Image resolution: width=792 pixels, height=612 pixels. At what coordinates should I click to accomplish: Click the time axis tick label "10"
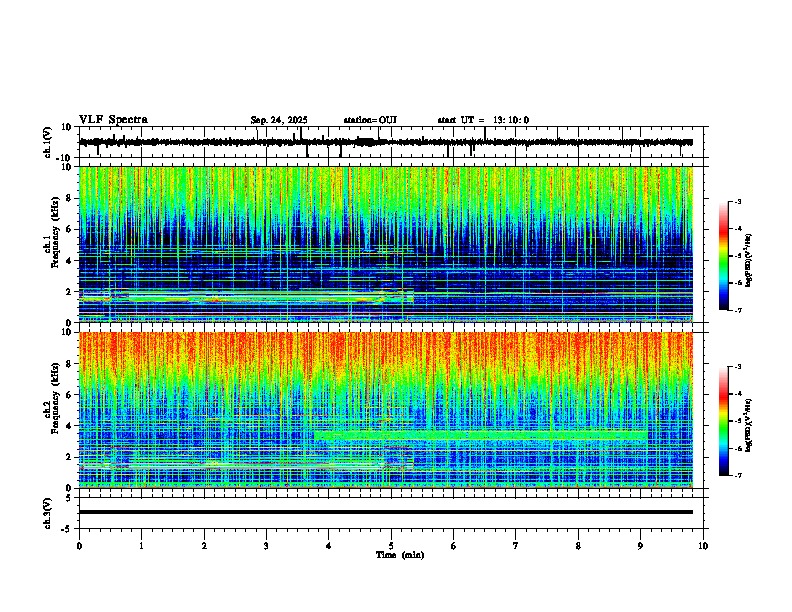703,546
